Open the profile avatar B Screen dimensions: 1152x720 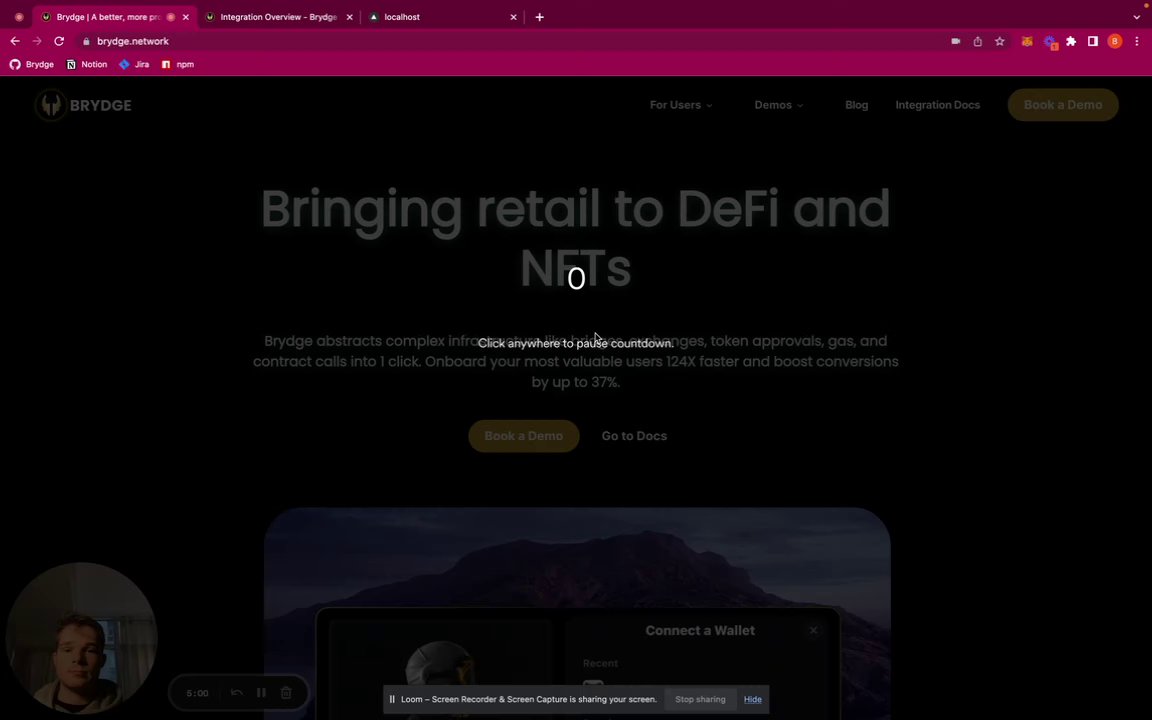tap(1115, 41)
